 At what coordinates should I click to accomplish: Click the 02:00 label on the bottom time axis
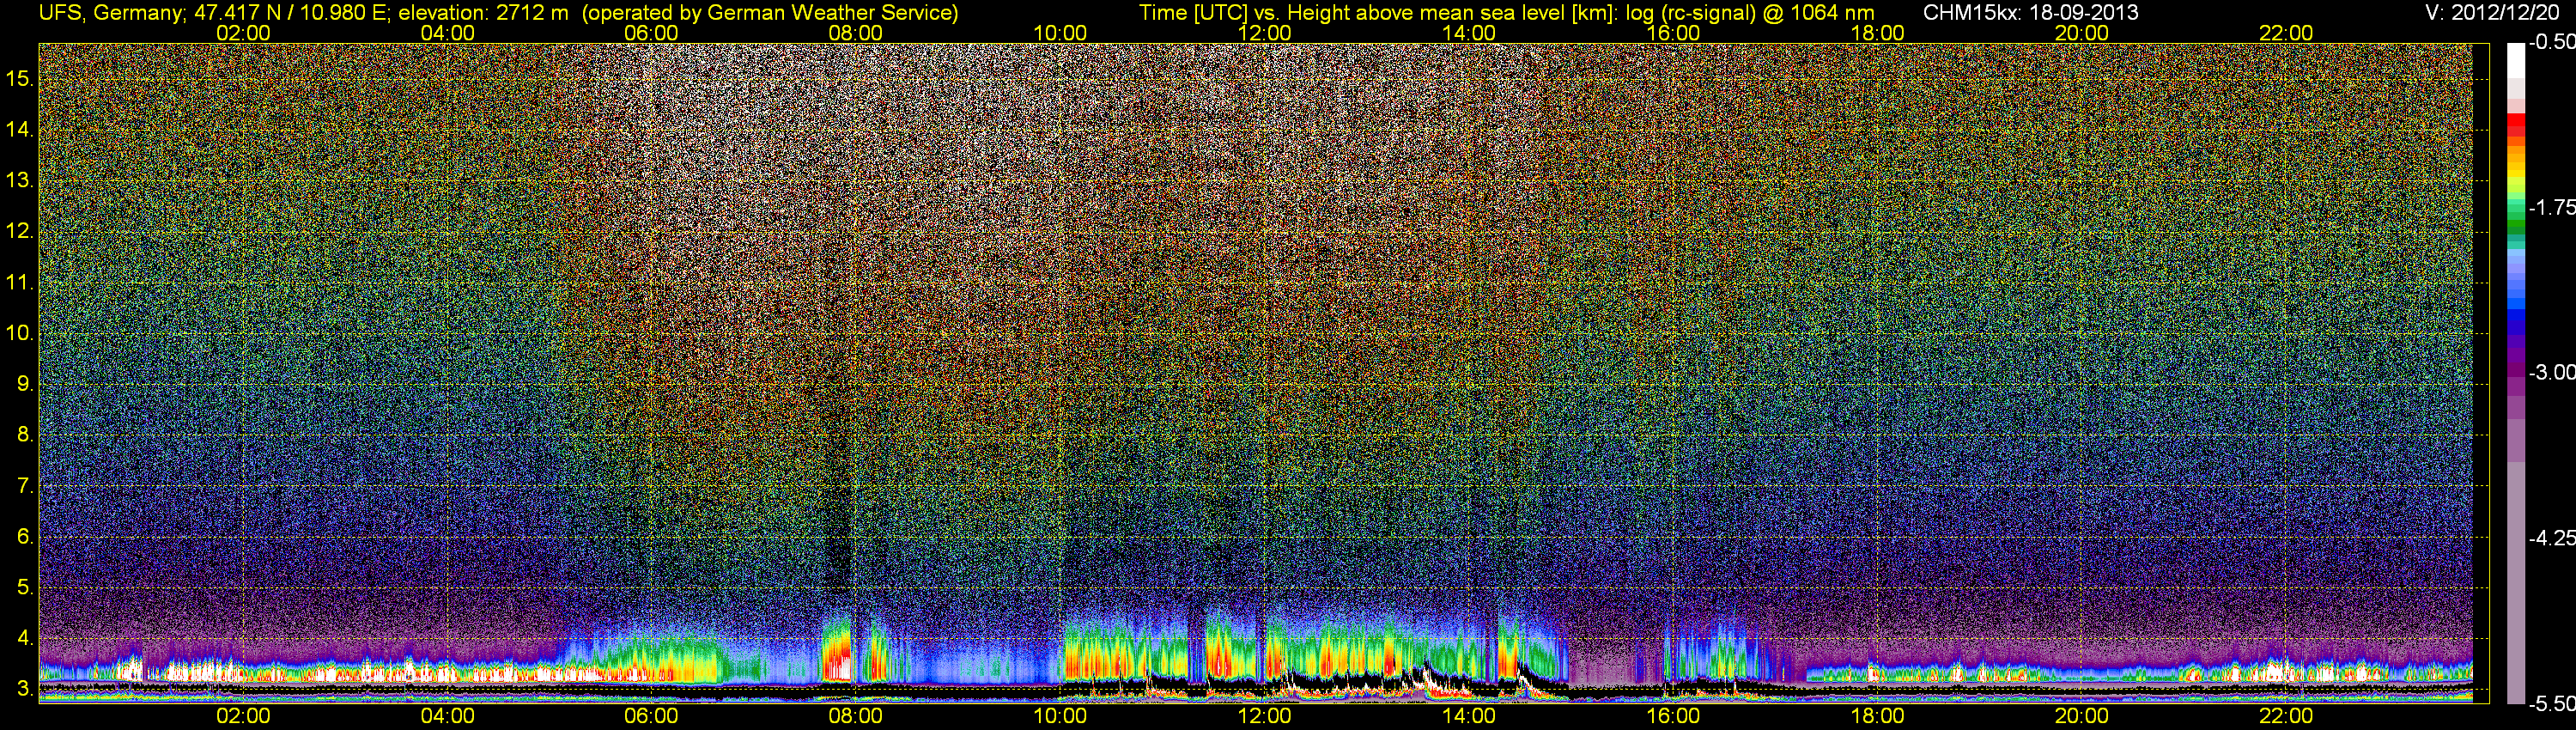243,716
